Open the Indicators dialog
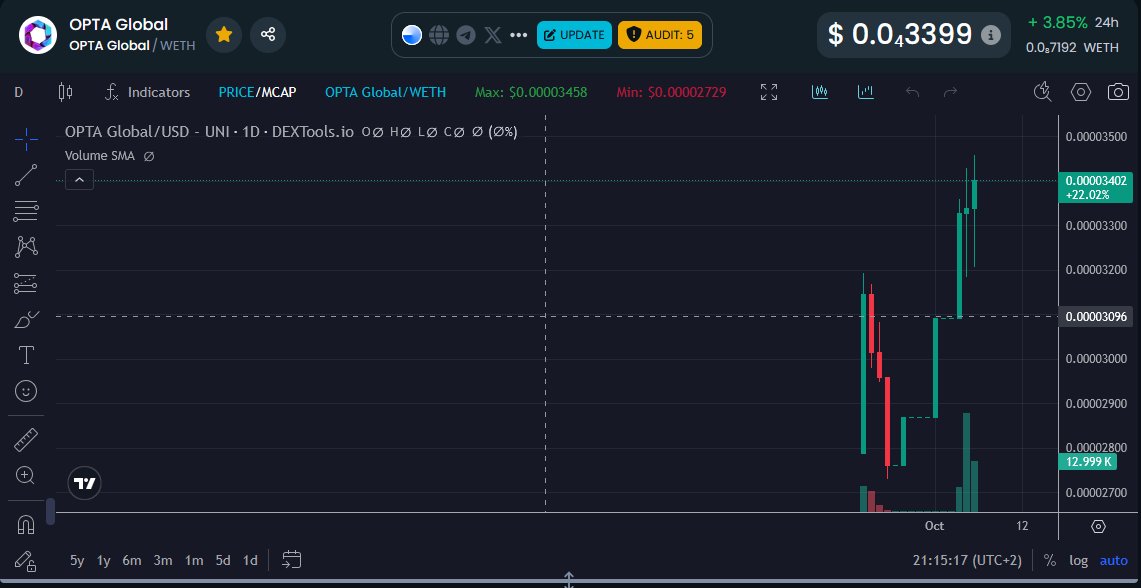This screenshot has height=588, width=1141. (148, 92)
